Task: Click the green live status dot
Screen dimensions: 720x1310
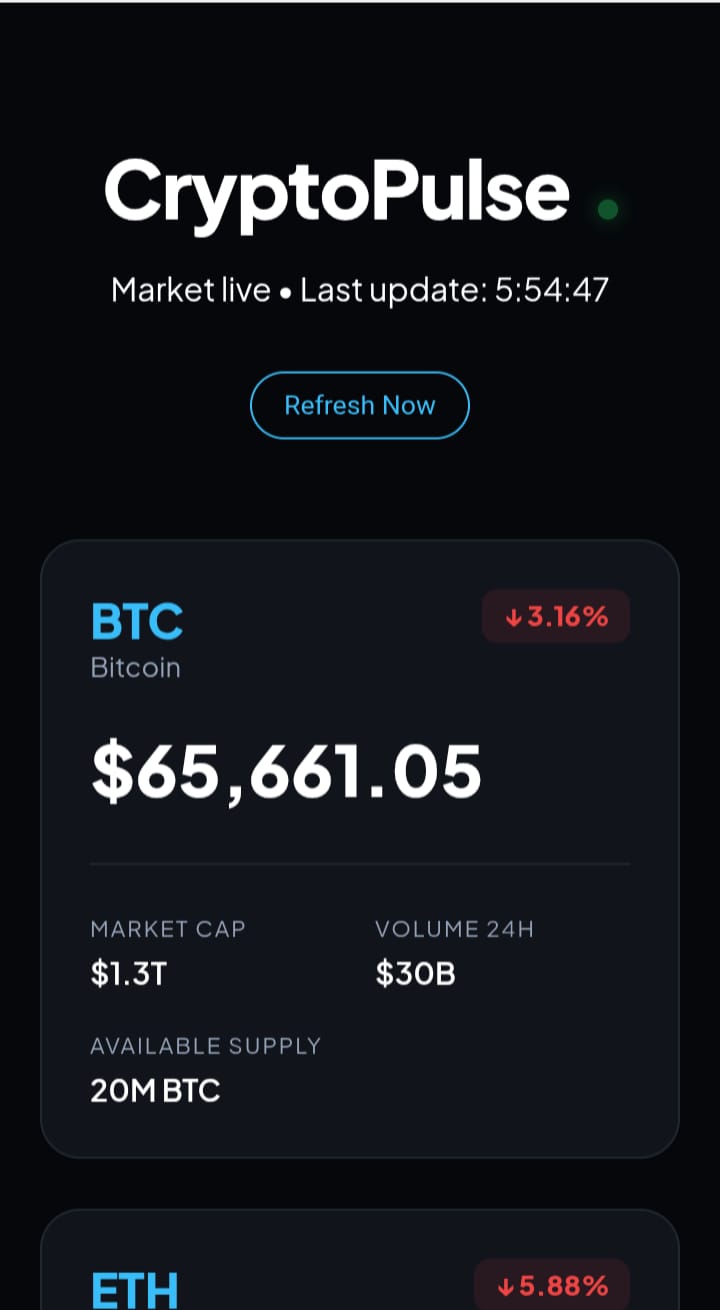Action: (607, 210)
